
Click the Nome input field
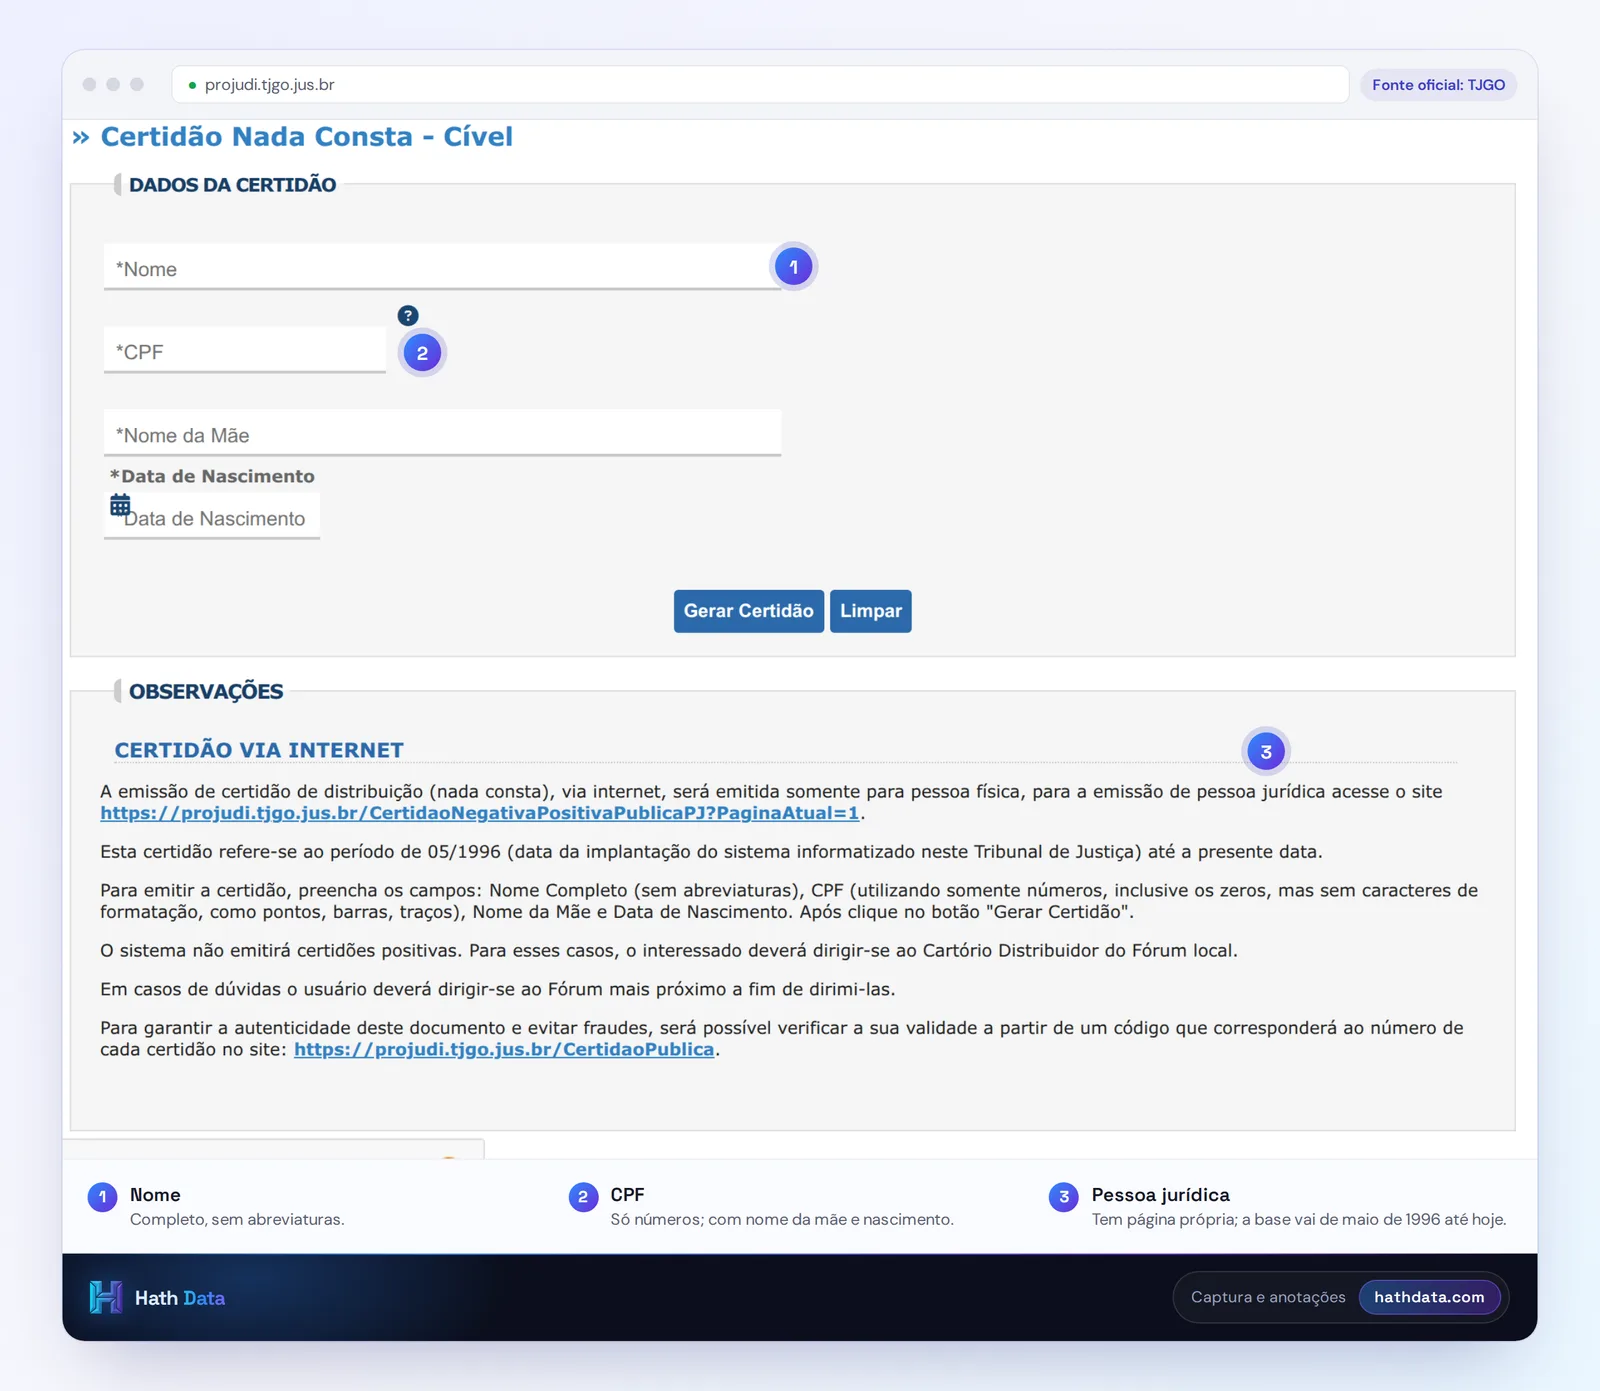[x=442, y=267]
